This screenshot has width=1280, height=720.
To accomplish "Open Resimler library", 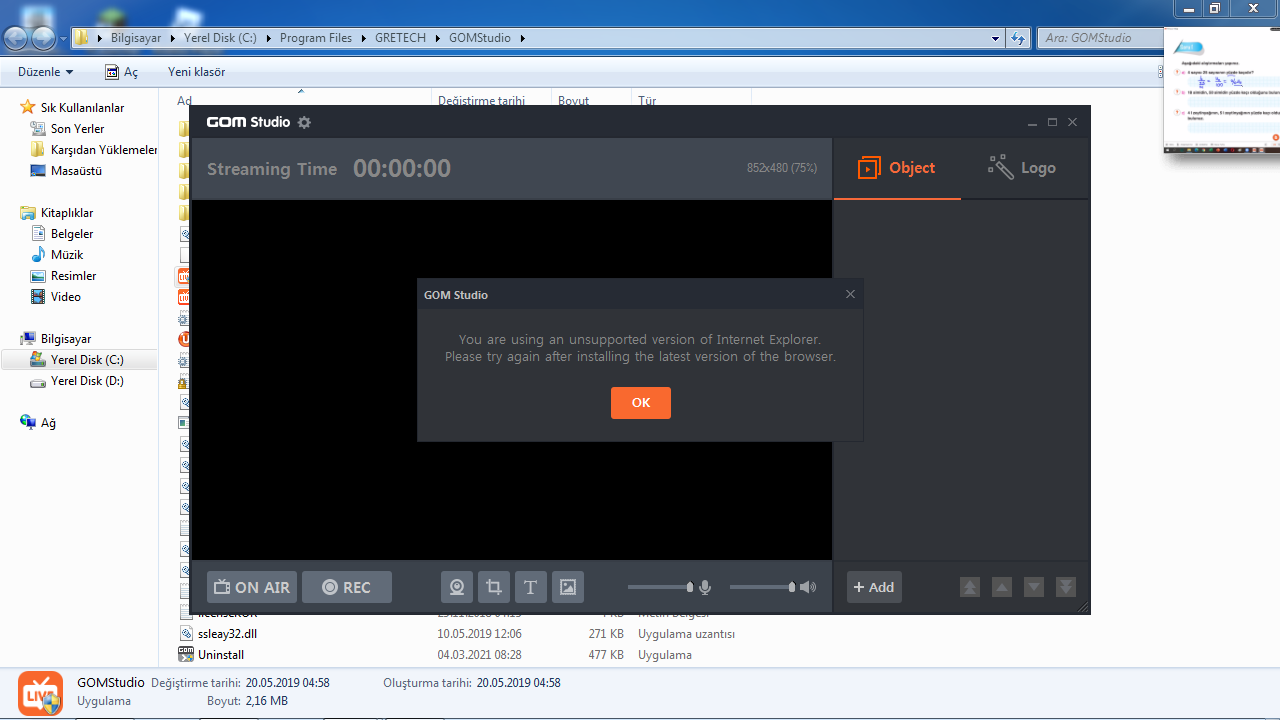I will click(x=74, y=276).
